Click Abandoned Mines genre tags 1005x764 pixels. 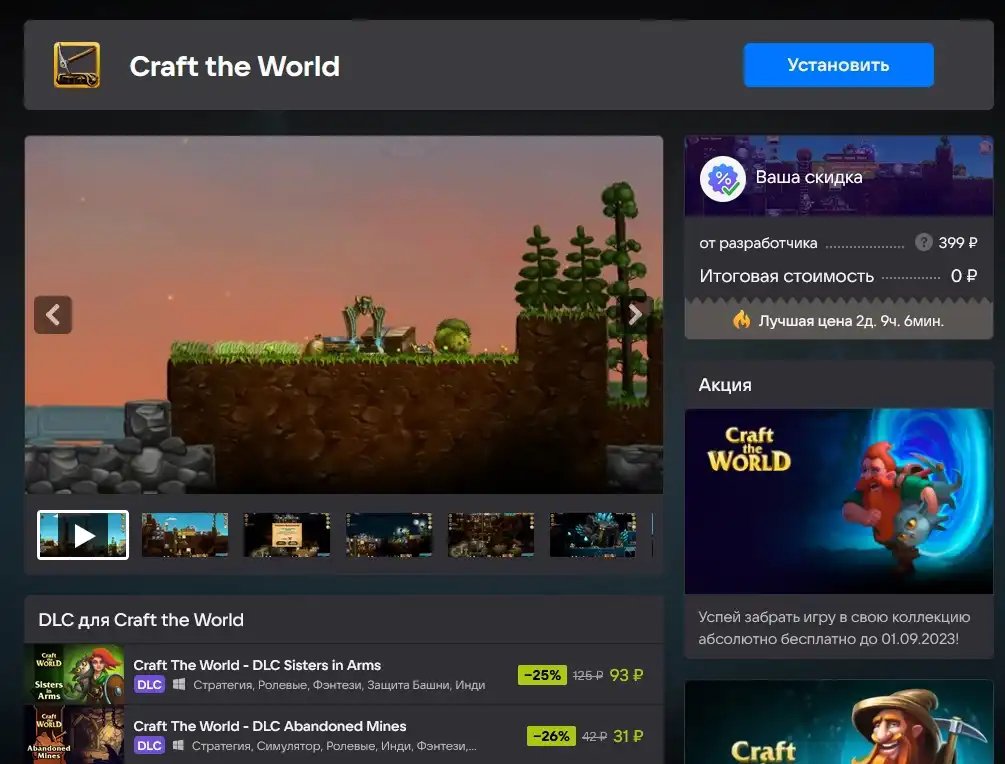coord(334,746)
